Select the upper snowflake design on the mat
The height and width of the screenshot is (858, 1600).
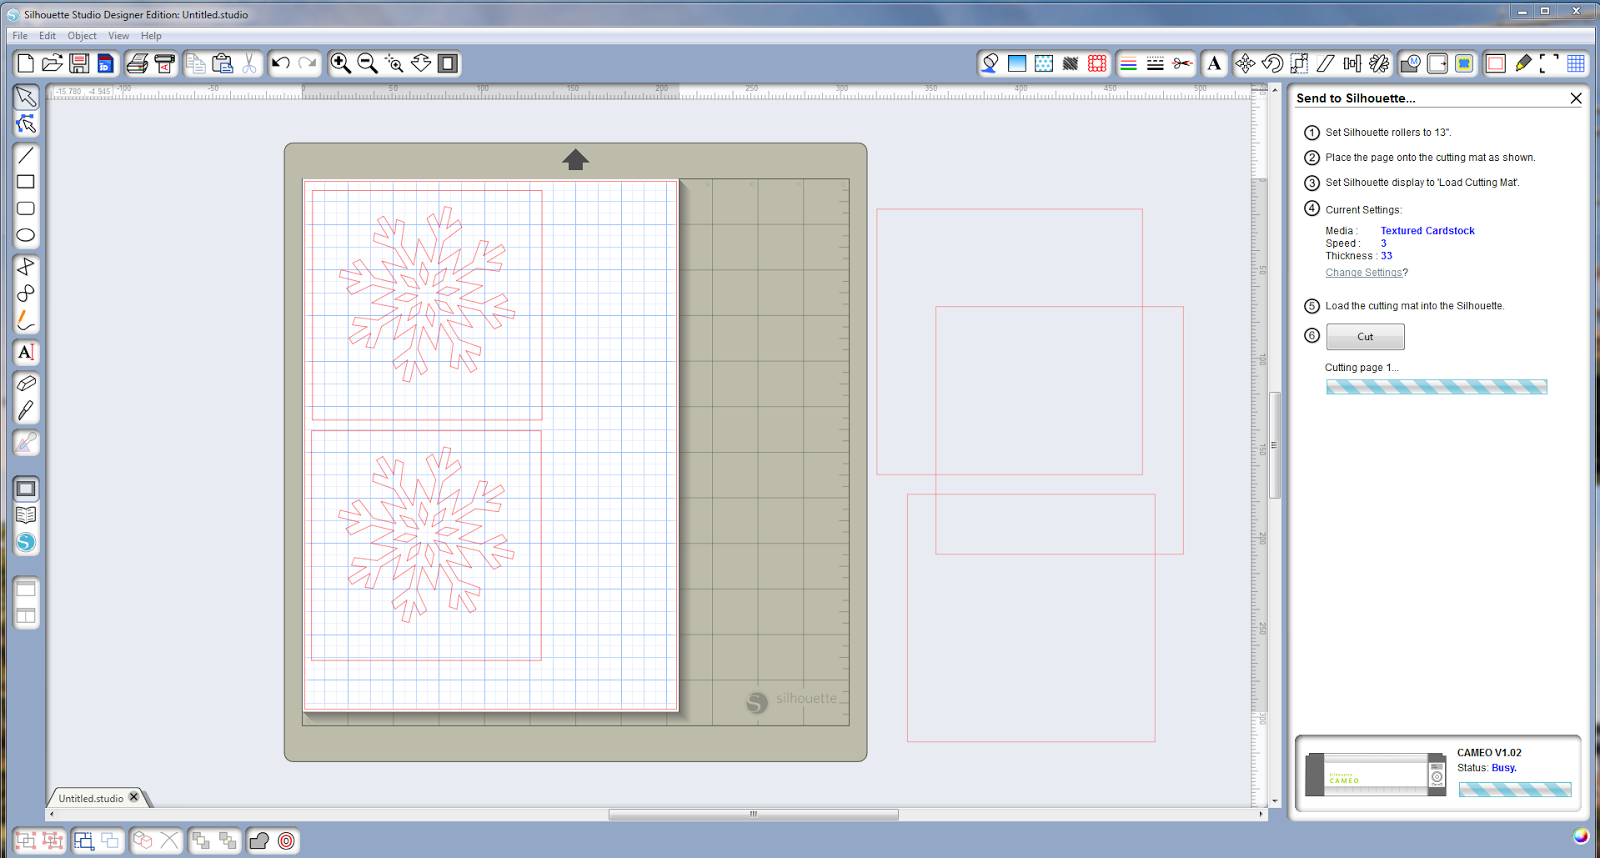coord(427,294)
